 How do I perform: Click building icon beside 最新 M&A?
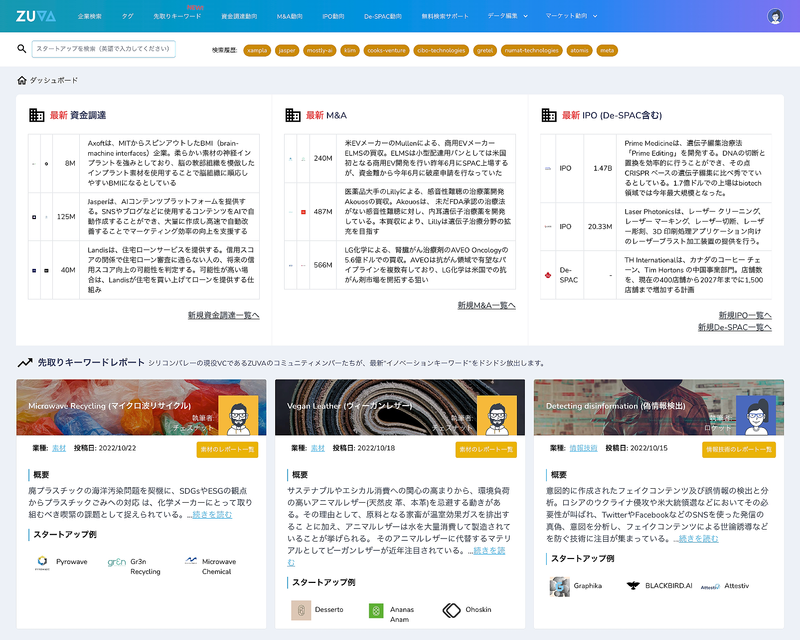tap(293, 115)
